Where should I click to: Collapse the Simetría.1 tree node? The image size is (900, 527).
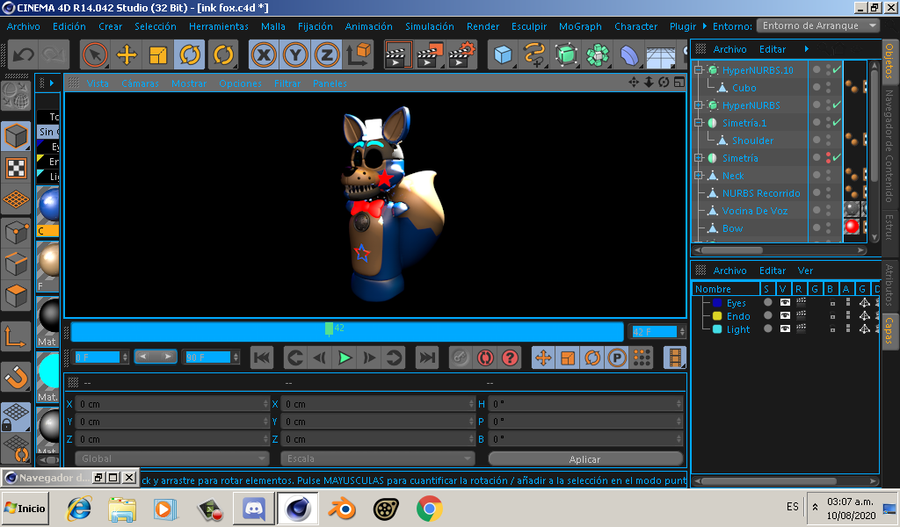[x=699, y=123]
